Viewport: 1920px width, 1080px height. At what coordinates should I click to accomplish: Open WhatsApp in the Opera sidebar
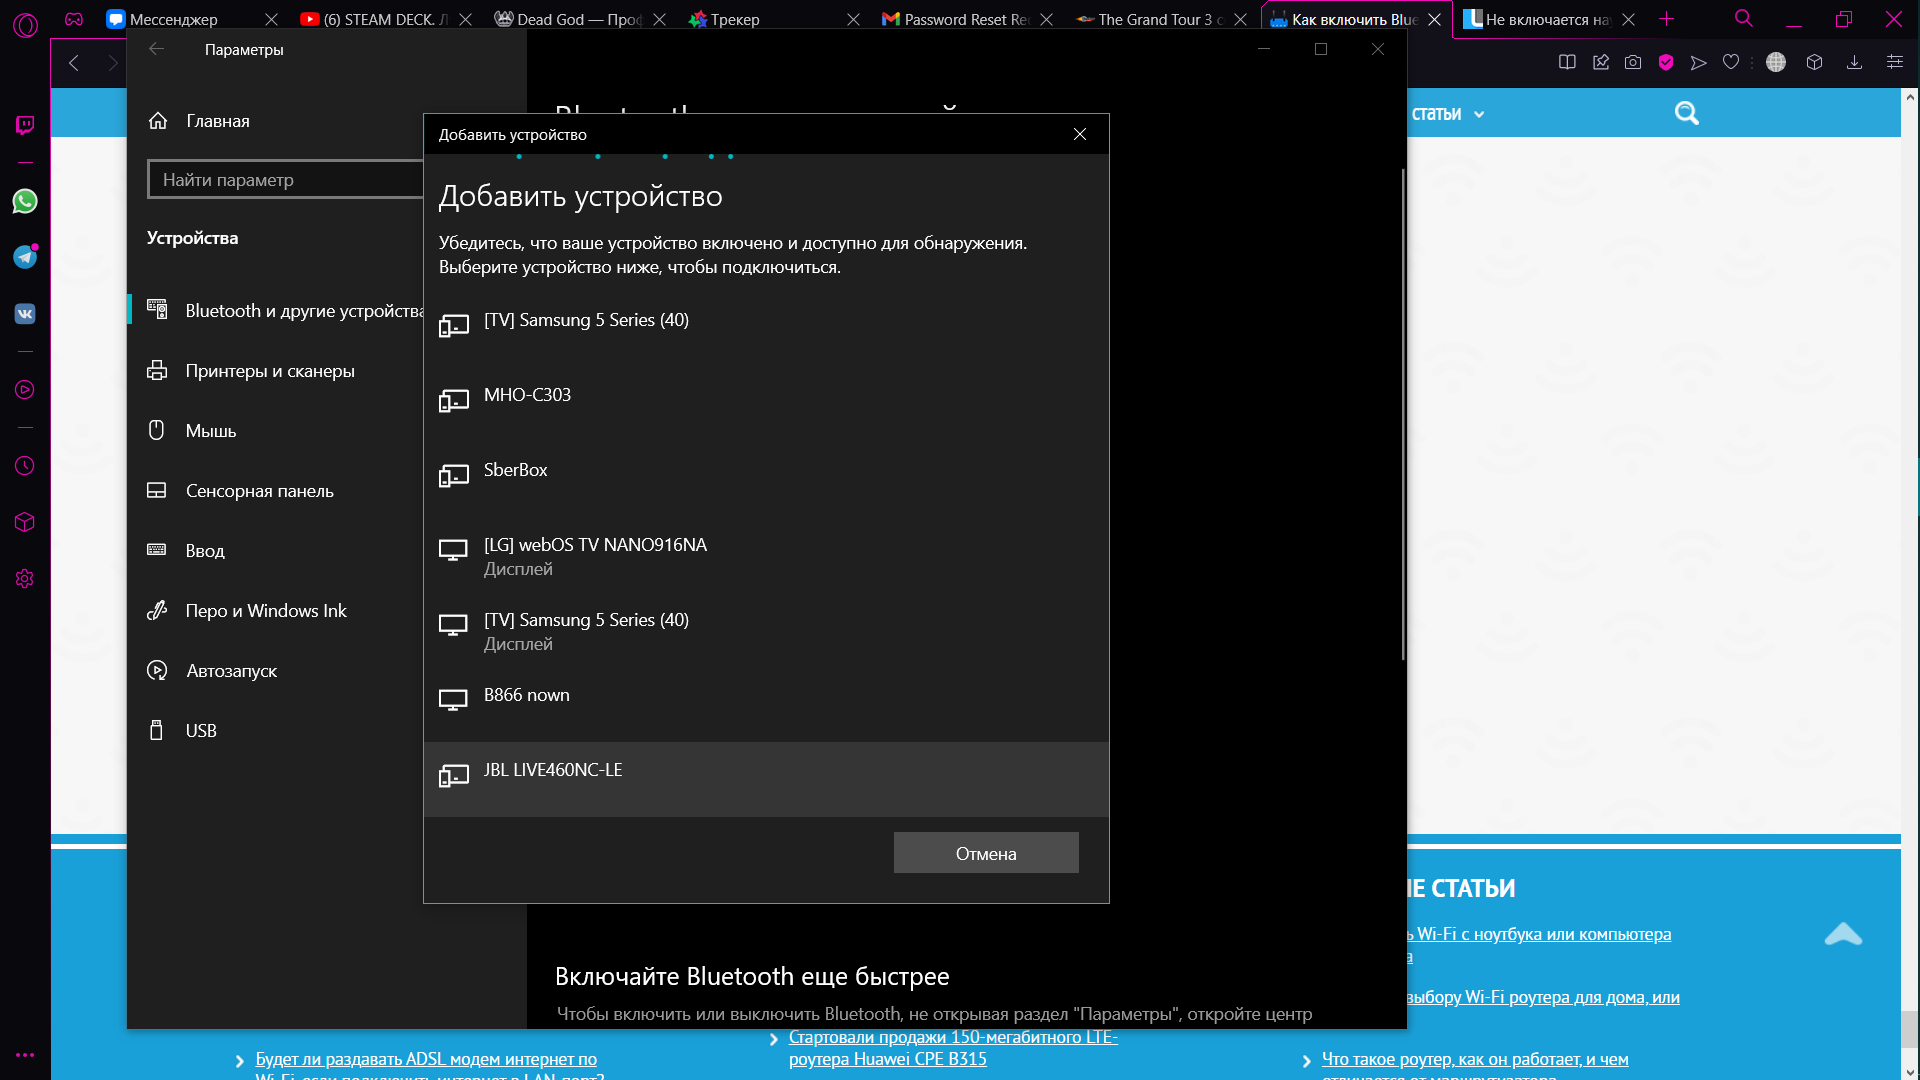coord(25,201)
